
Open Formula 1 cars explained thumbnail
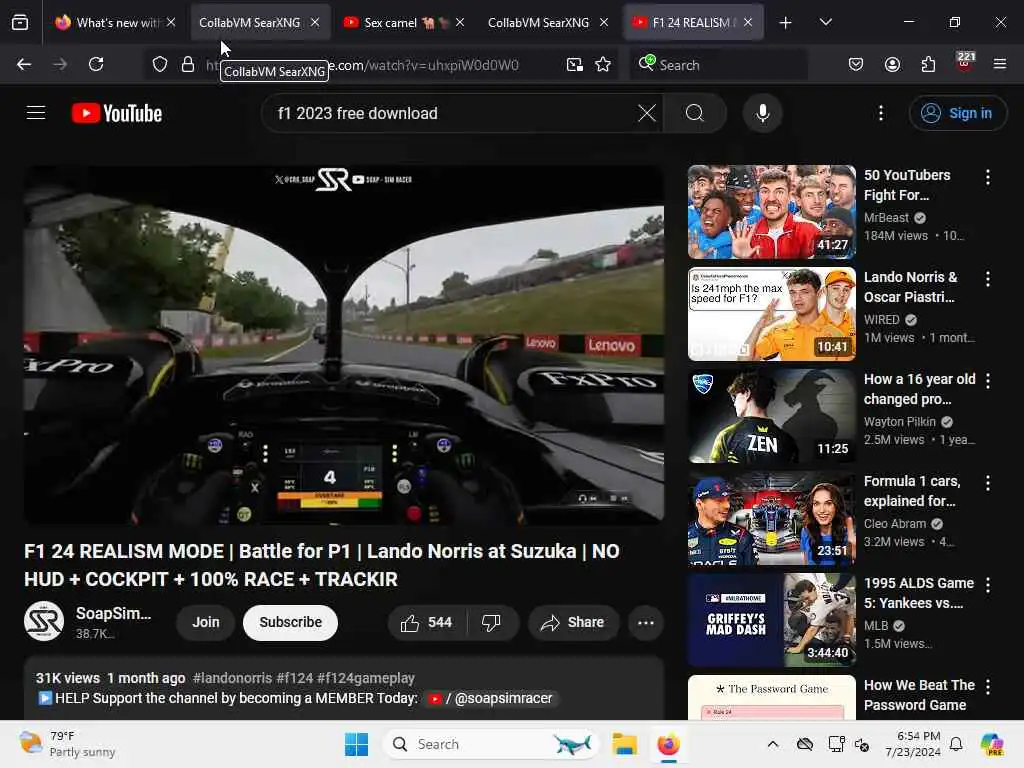coord(771,518)
